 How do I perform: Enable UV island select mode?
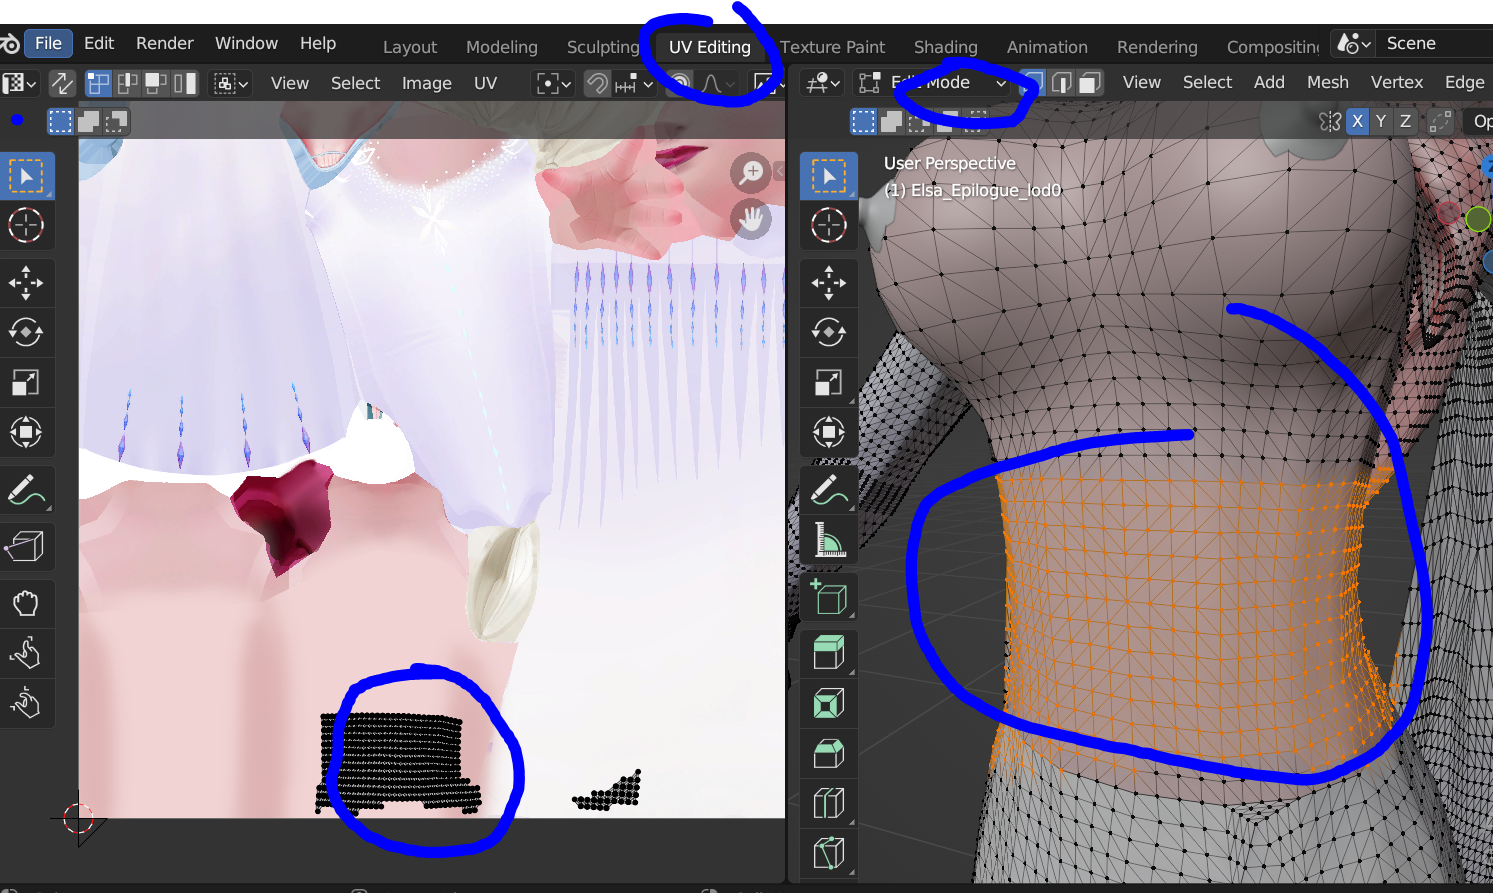185,83
